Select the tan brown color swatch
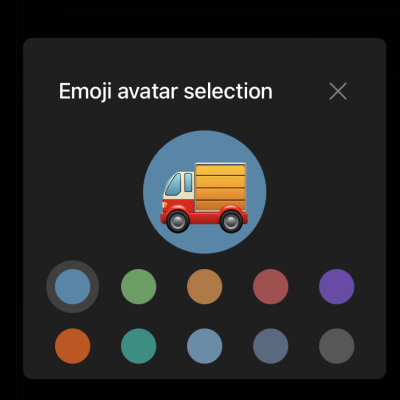 click(205, 287)
